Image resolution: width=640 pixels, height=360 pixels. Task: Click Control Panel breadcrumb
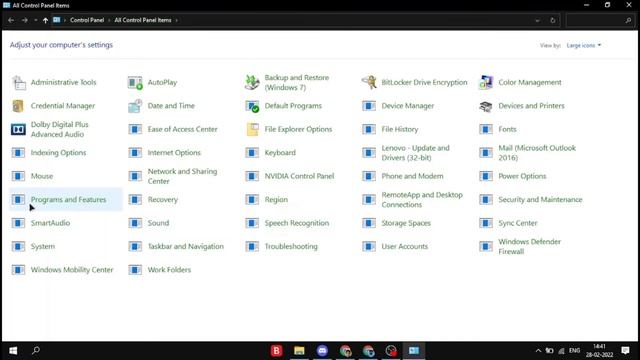pyautogui.click(x=87, y=20)
